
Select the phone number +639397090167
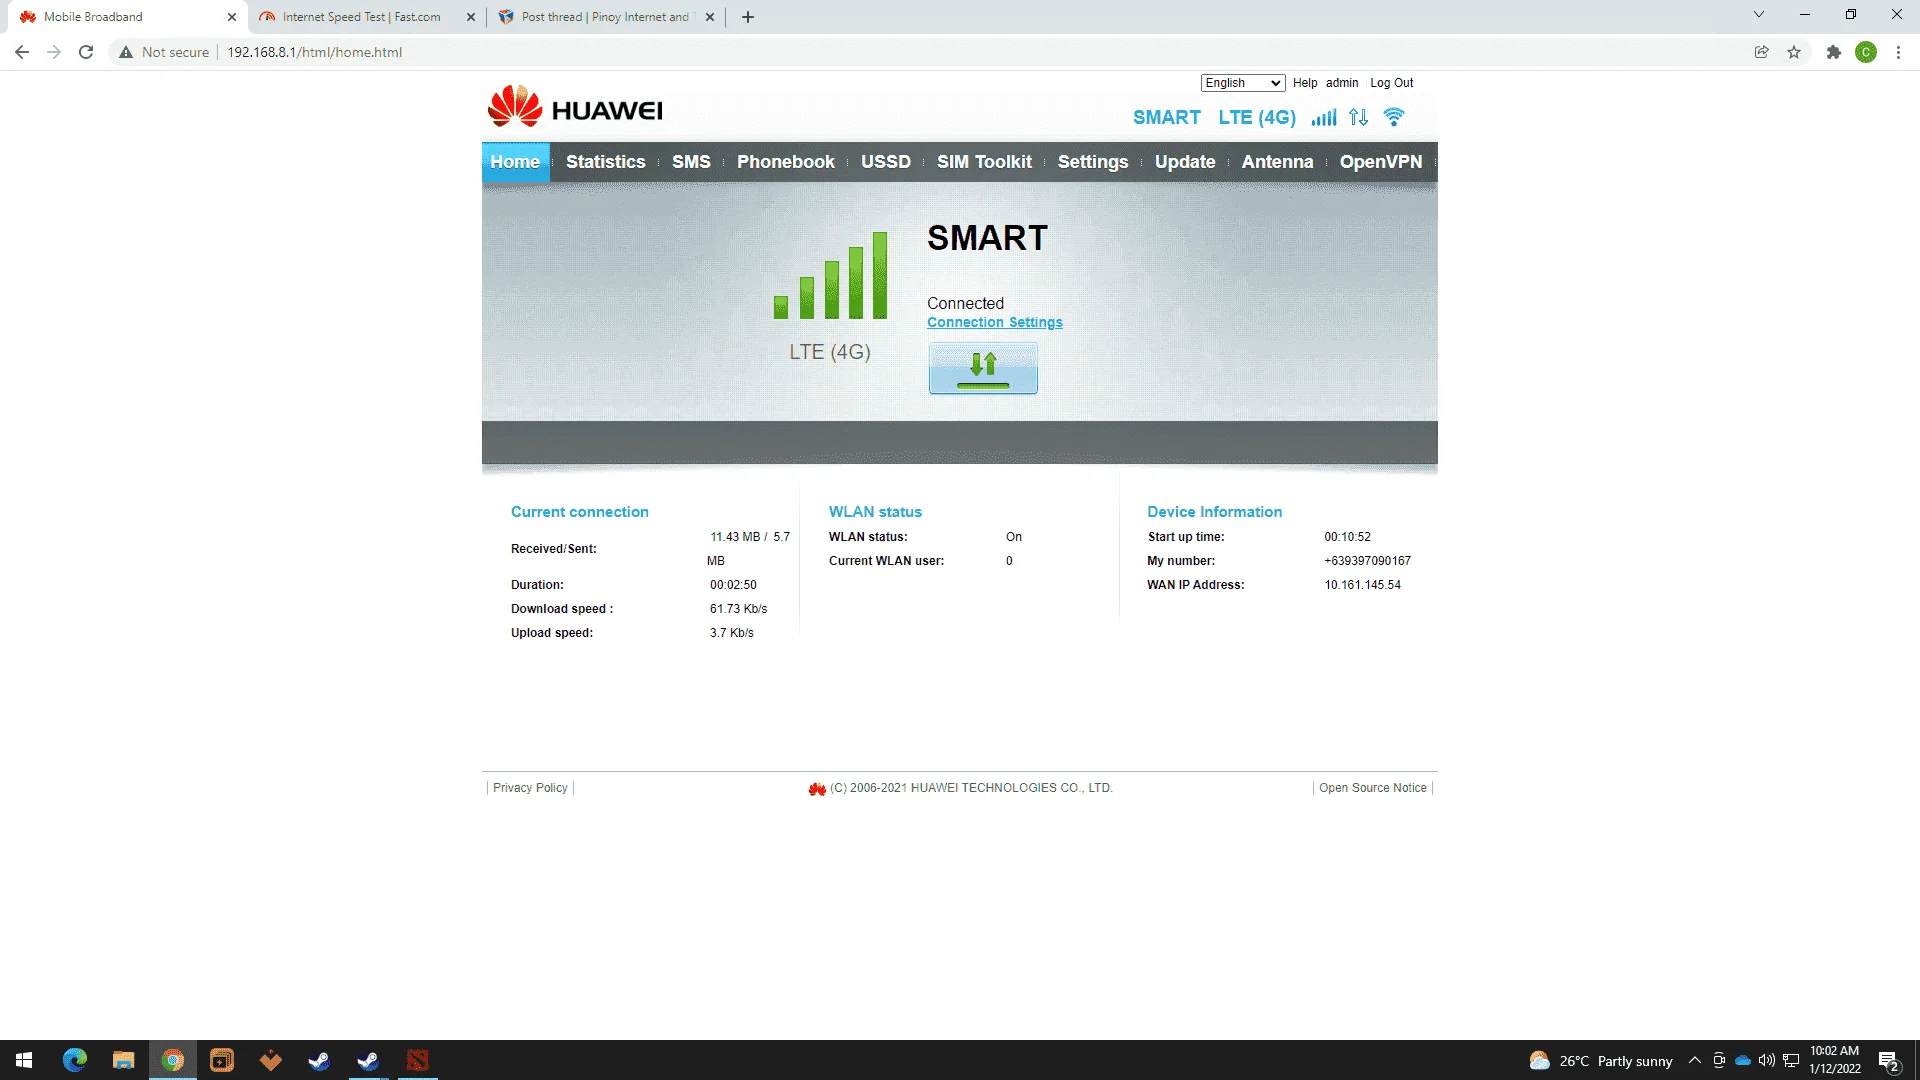tap(1368, 561)
